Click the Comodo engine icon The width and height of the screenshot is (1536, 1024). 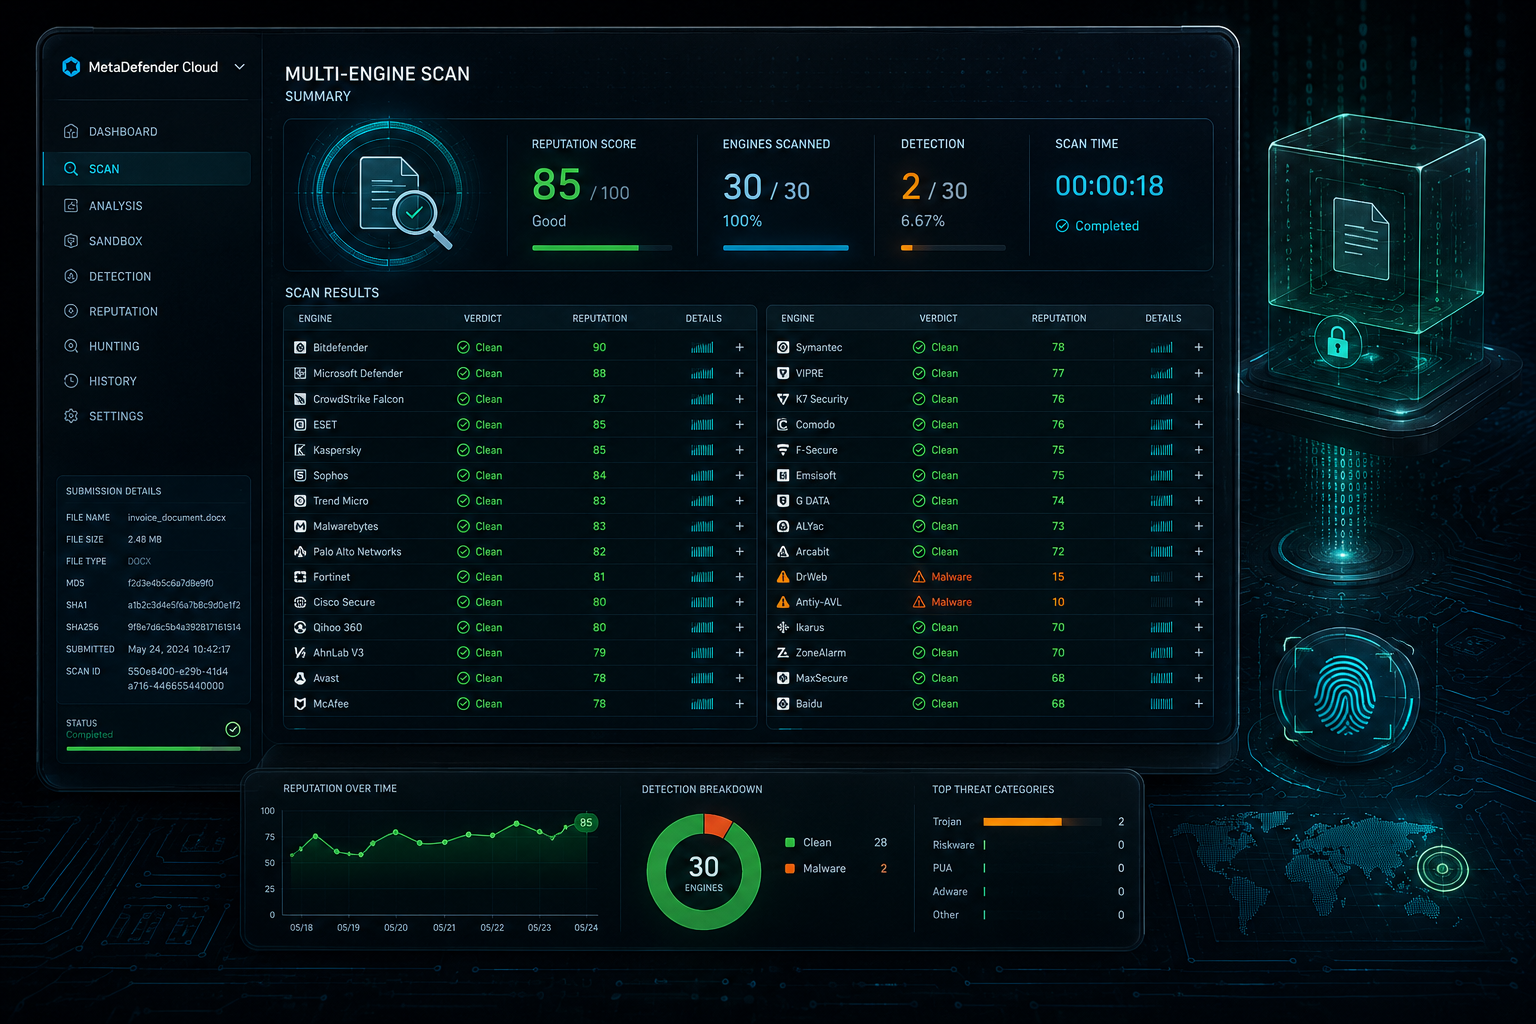tap(783, 425)
